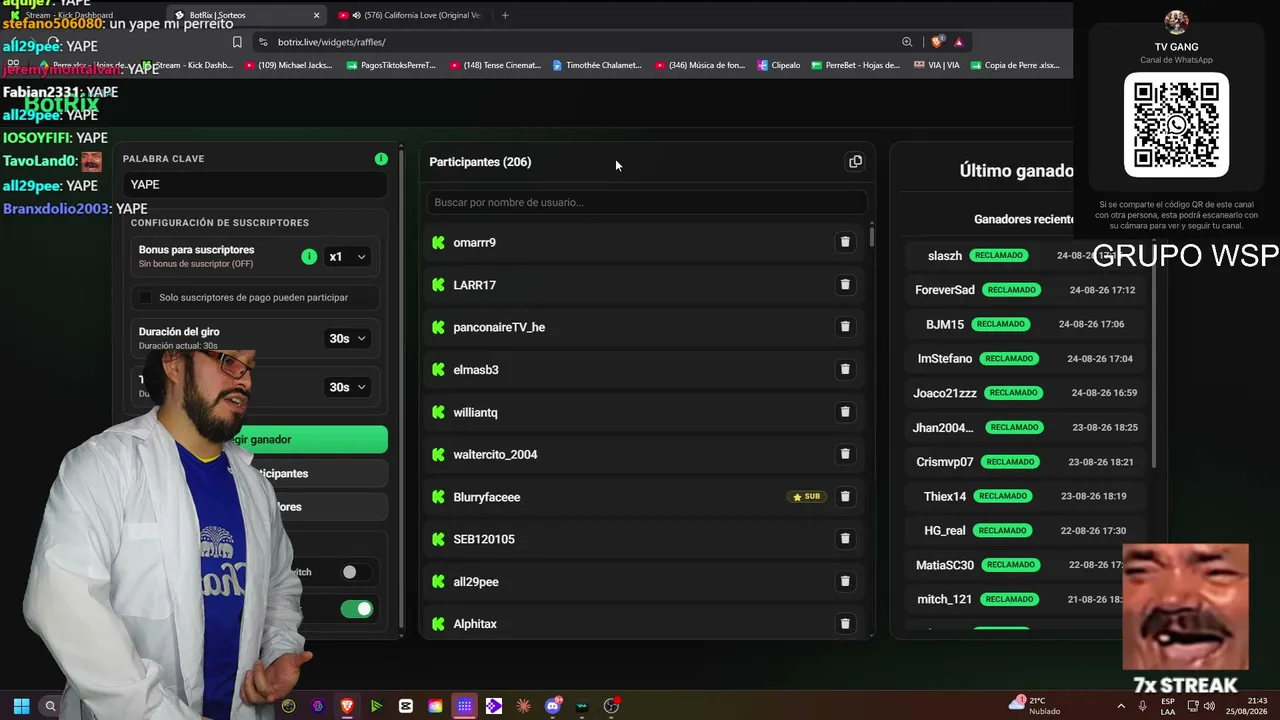
Task: Show hidden system tray icons
Action: point(1121,706)
